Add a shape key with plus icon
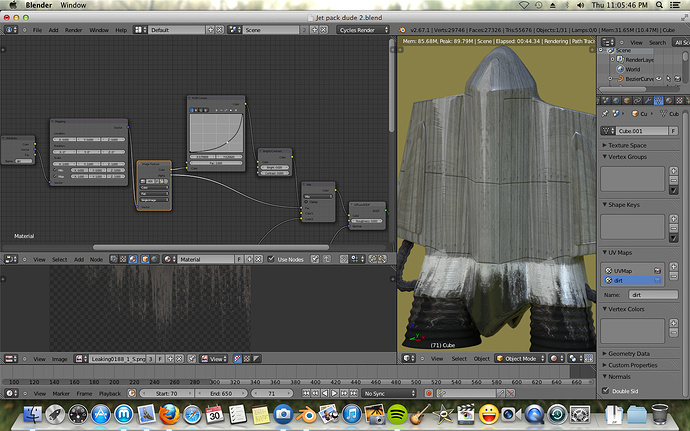Image resolution: width=690 pixels, height=431 pixels. pos(673,219)
